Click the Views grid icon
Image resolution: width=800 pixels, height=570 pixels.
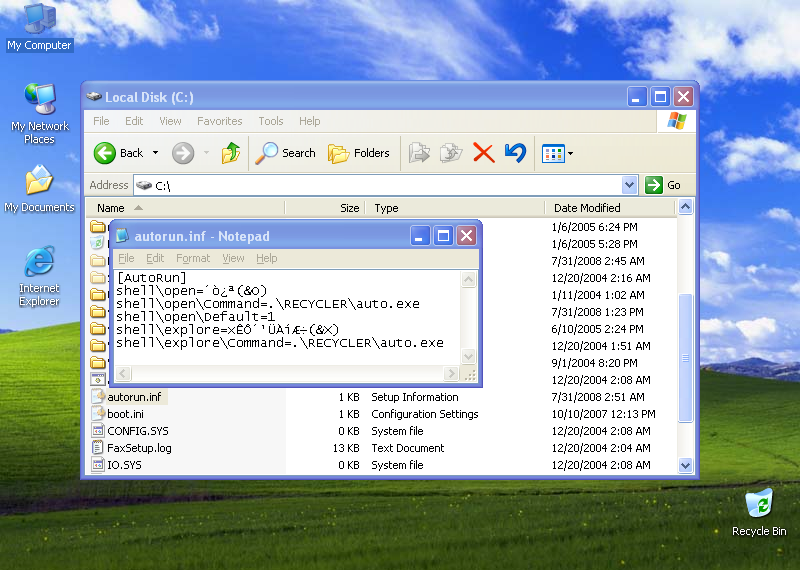coord(554,153)
